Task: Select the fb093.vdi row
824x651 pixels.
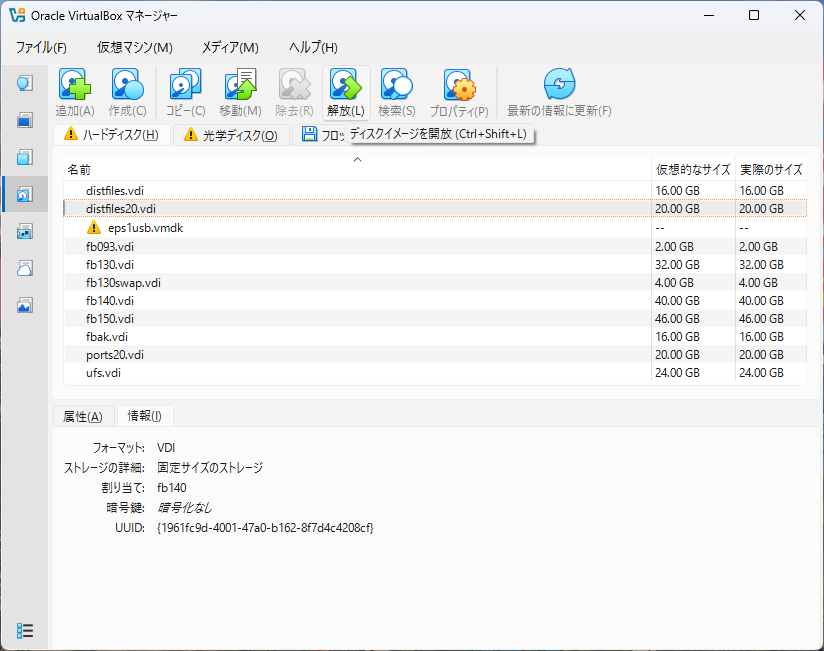Action: [435, 246]
